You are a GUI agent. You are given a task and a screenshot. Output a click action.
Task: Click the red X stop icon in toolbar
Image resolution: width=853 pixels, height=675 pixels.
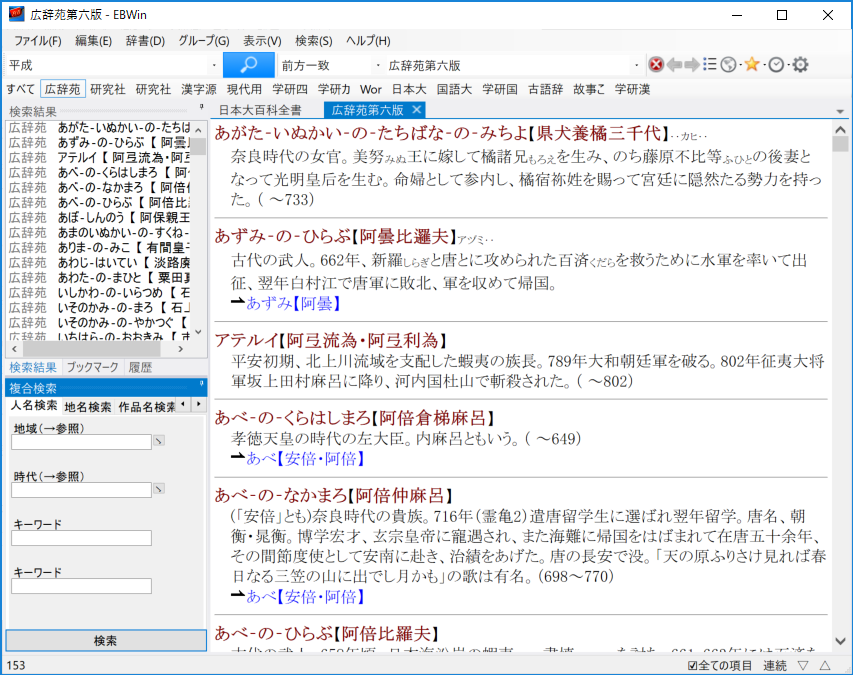click(x=657, y=65)
